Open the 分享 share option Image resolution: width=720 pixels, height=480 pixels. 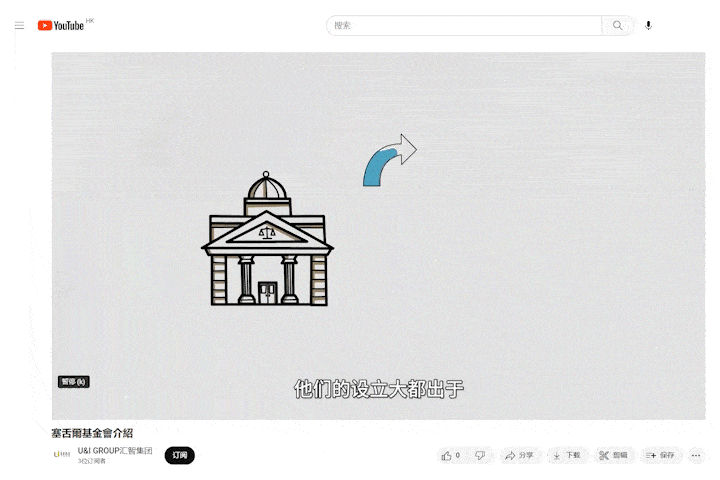click(519, 455)
